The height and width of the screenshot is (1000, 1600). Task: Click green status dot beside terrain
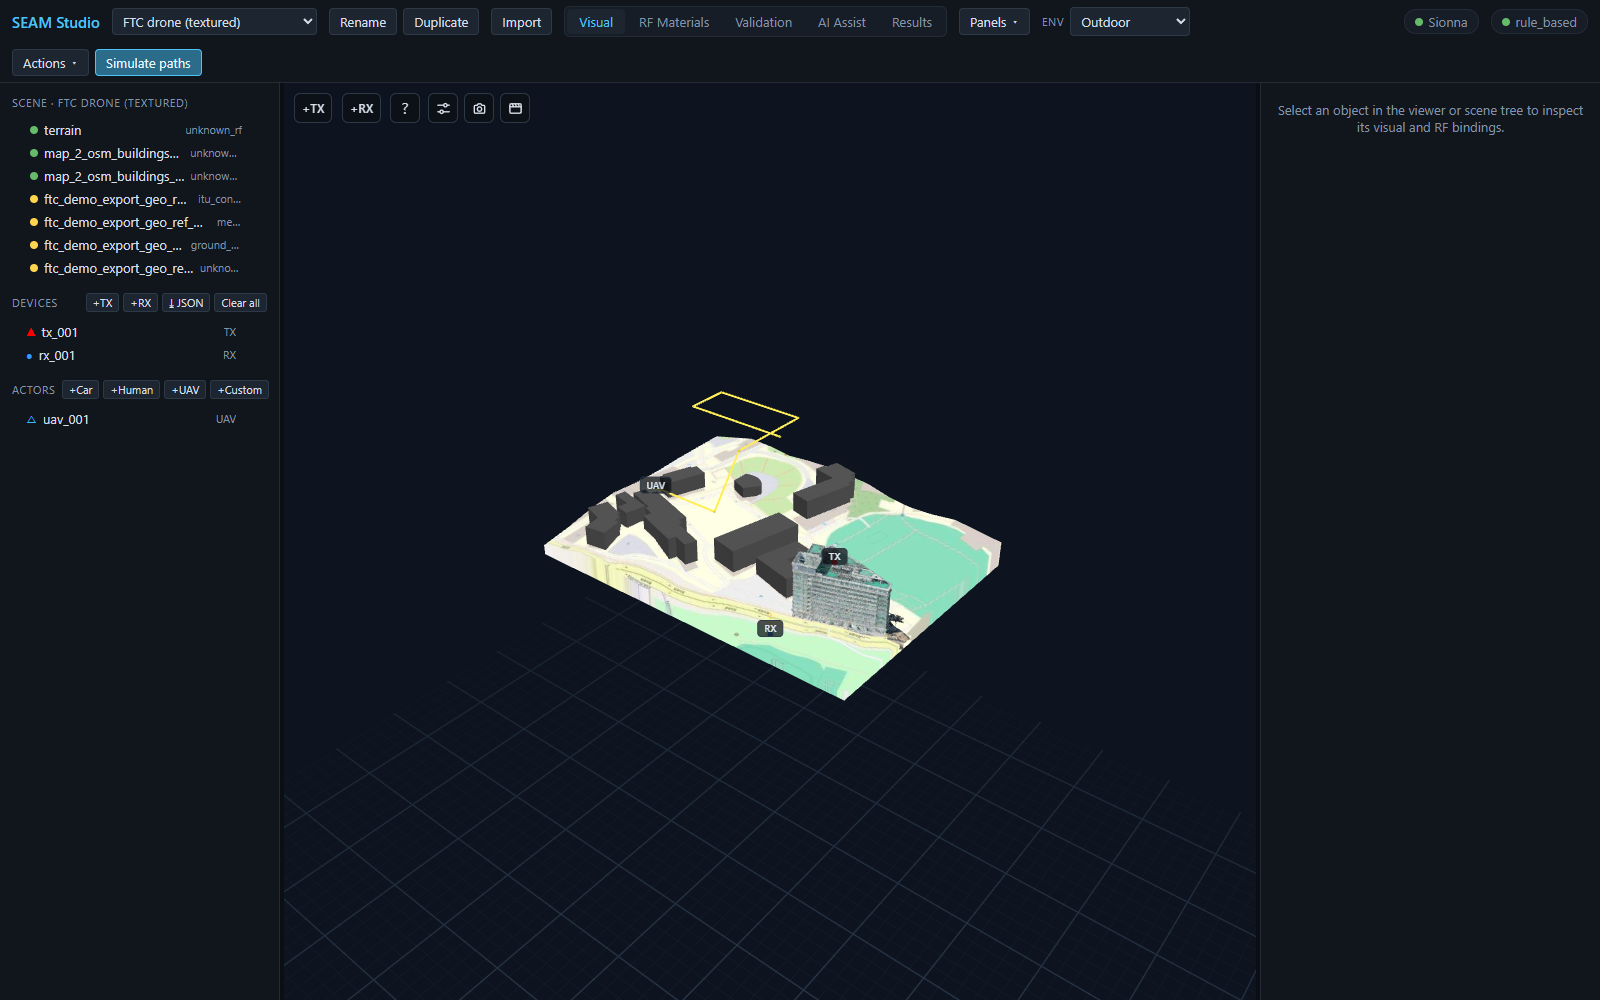pyautogui.click(x=34, y=130)
